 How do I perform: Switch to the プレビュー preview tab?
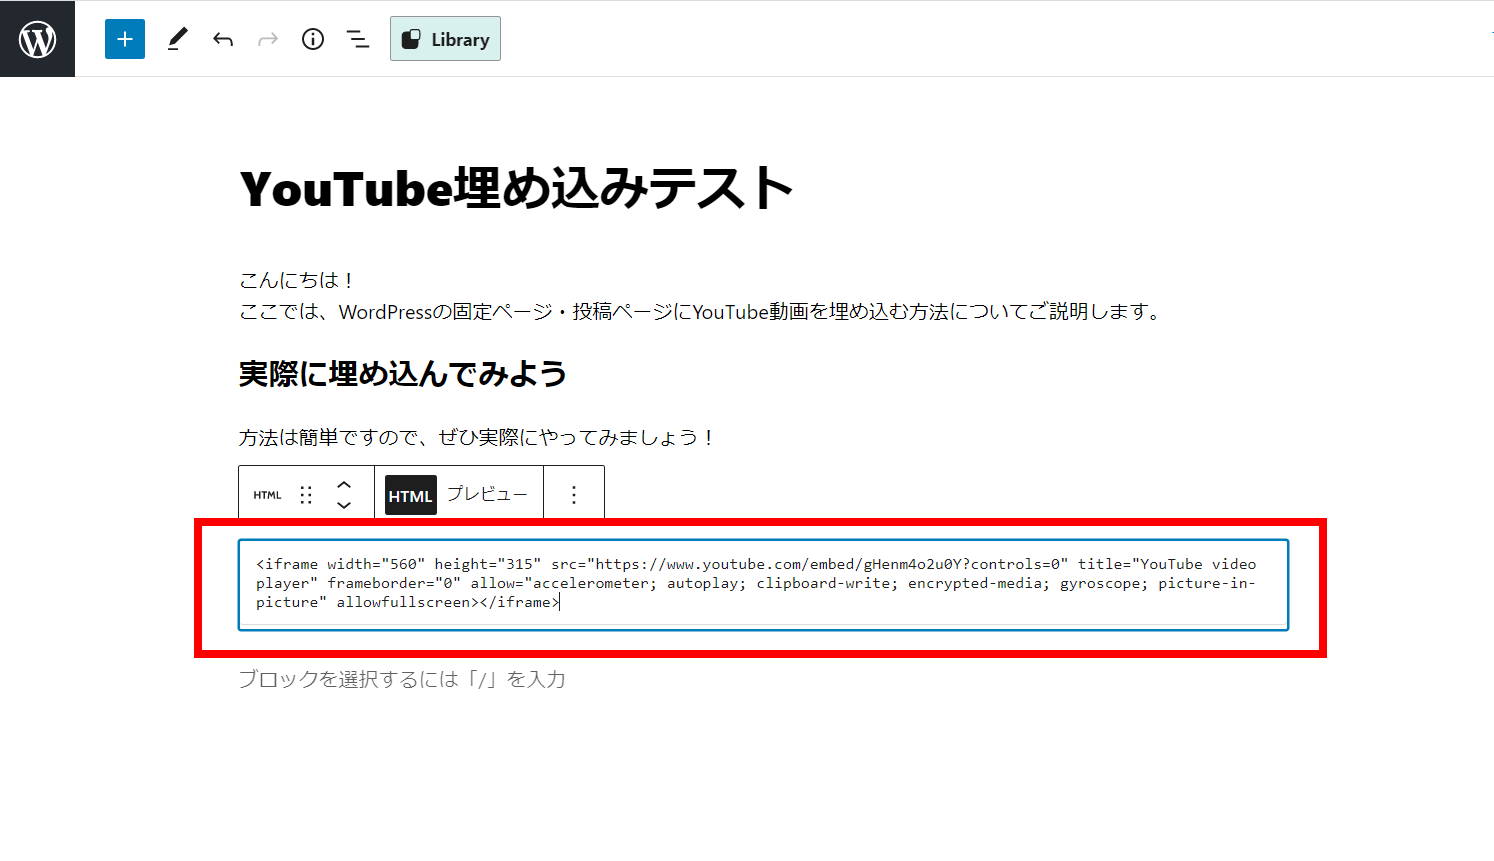(487, 494)
